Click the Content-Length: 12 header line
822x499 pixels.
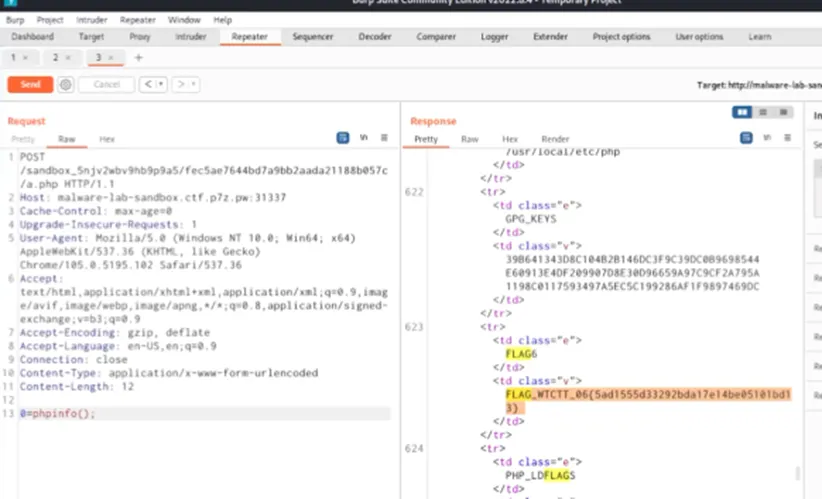tap(77, 386)
